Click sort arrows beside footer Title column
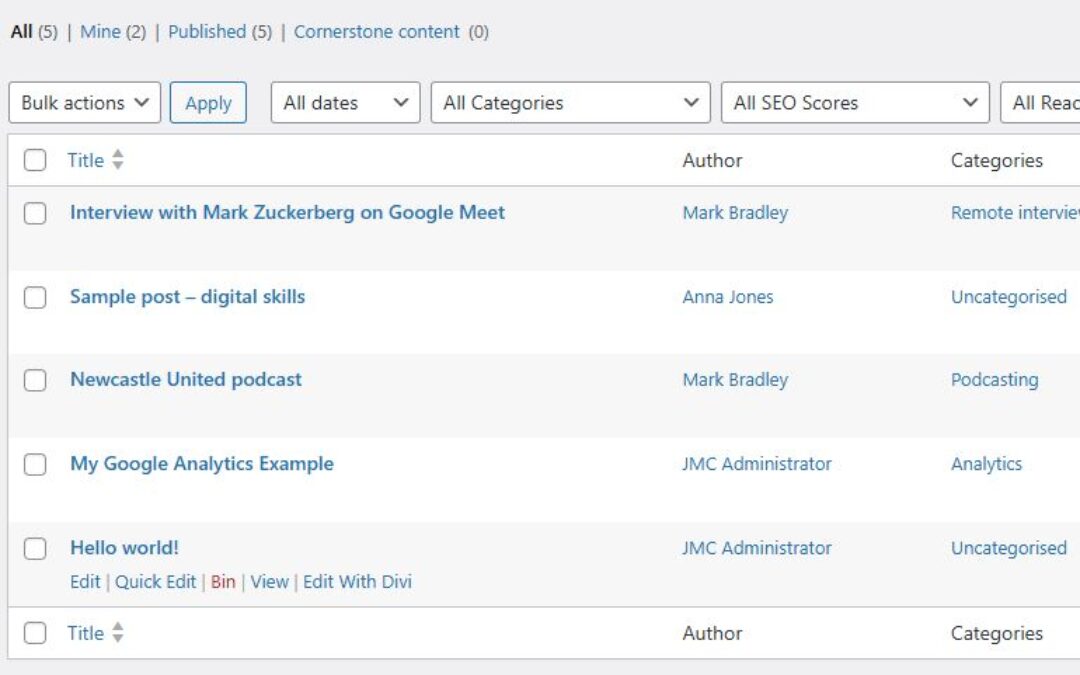 click(118, 633)
